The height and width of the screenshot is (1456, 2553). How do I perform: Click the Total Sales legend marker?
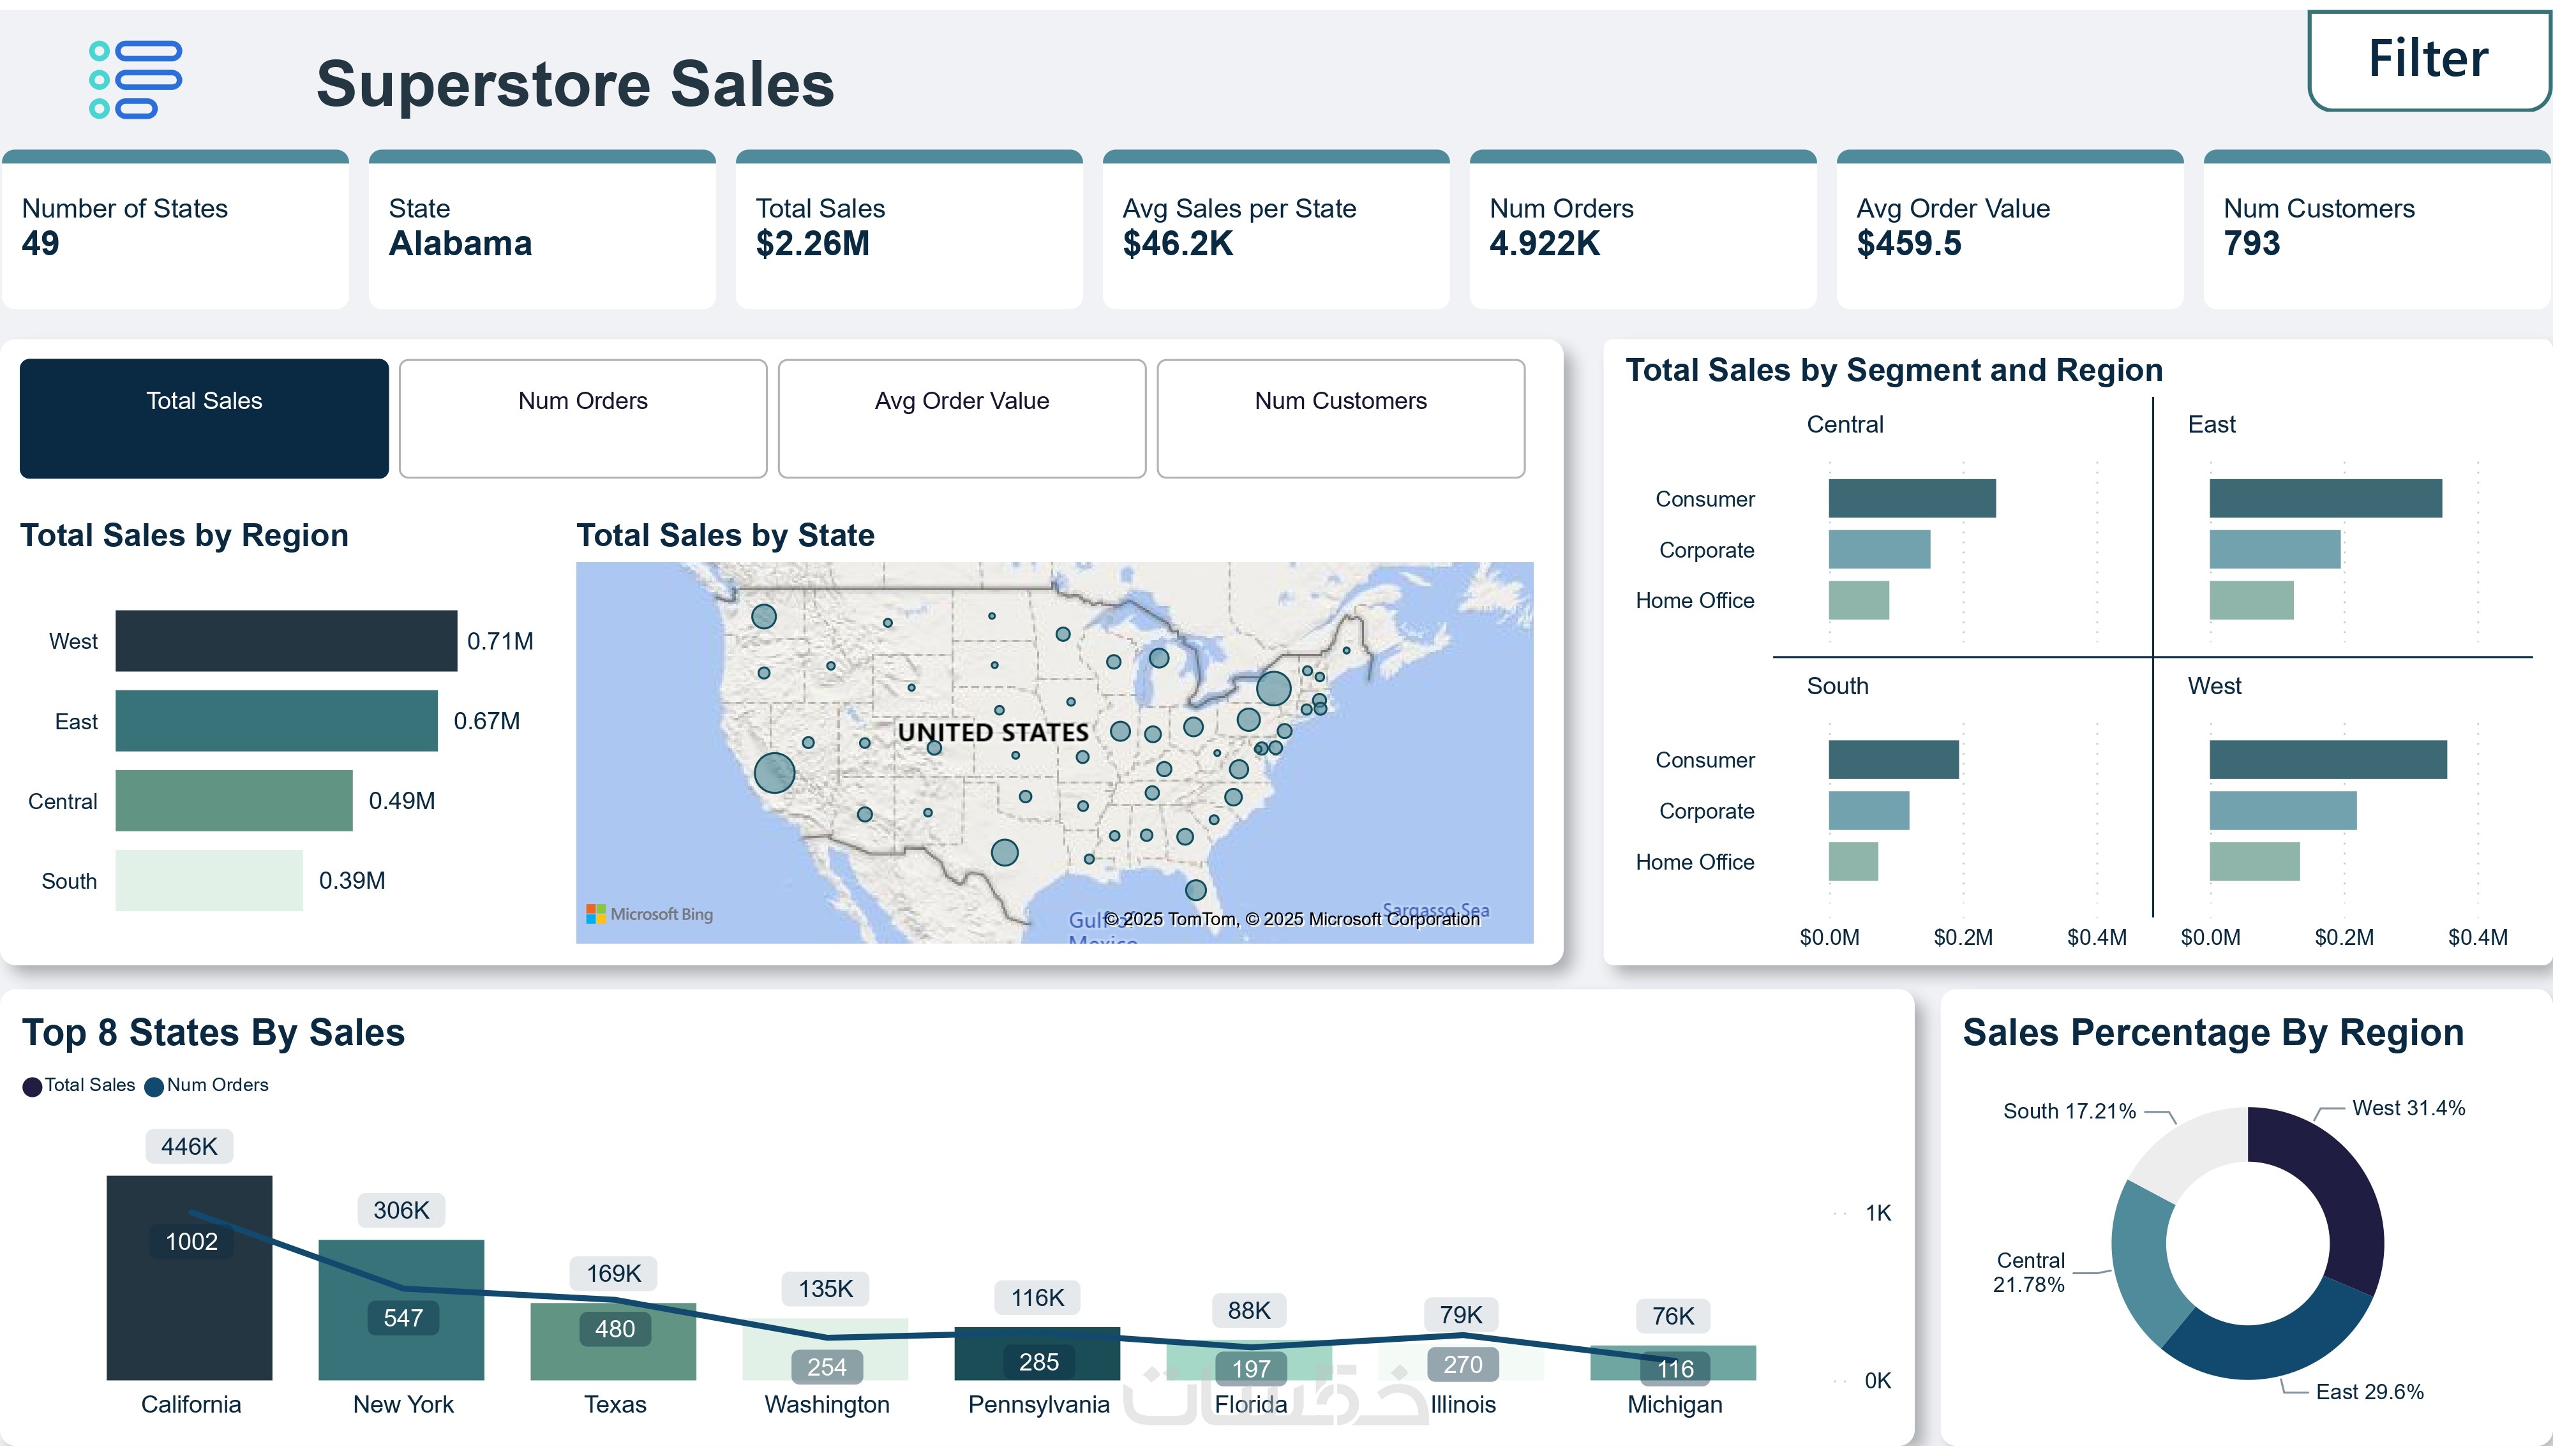click(x=33, y=1087)
